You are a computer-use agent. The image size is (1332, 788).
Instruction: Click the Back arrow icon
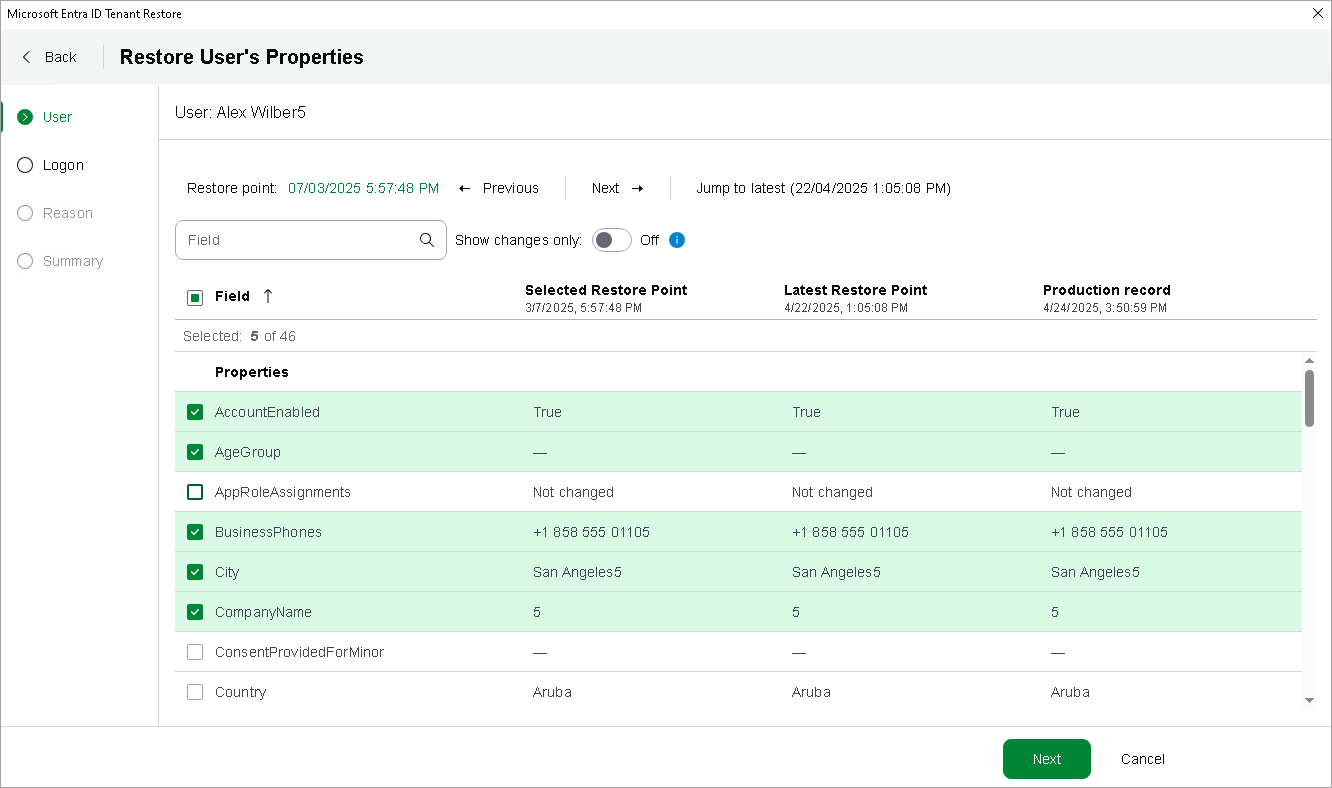tap(27, 57)
